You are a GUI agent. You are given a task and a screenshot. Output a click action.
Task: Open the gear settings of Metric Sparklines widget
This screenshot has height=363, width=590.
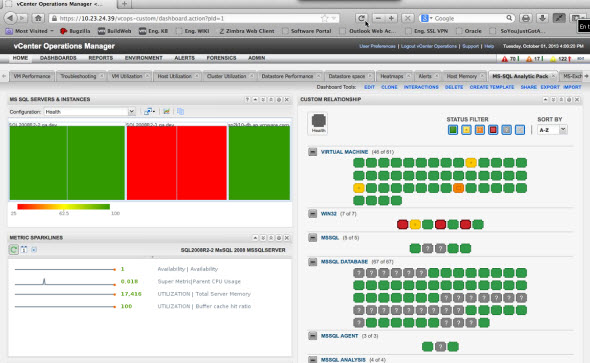[x=279, y=238]
